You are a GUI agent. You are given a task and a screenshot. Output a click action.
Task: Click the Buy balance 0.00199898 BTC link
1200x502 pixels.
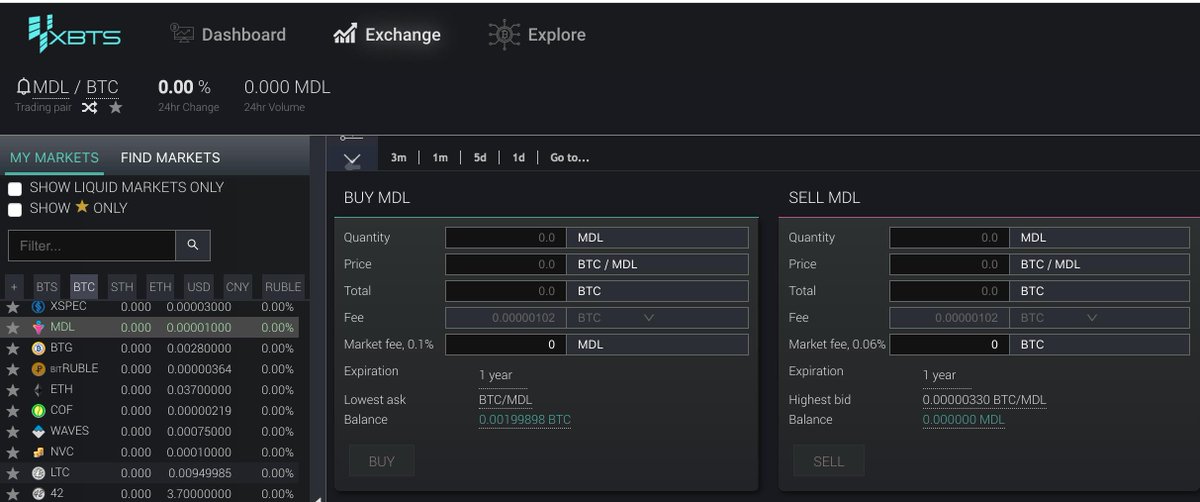point(525,420)
